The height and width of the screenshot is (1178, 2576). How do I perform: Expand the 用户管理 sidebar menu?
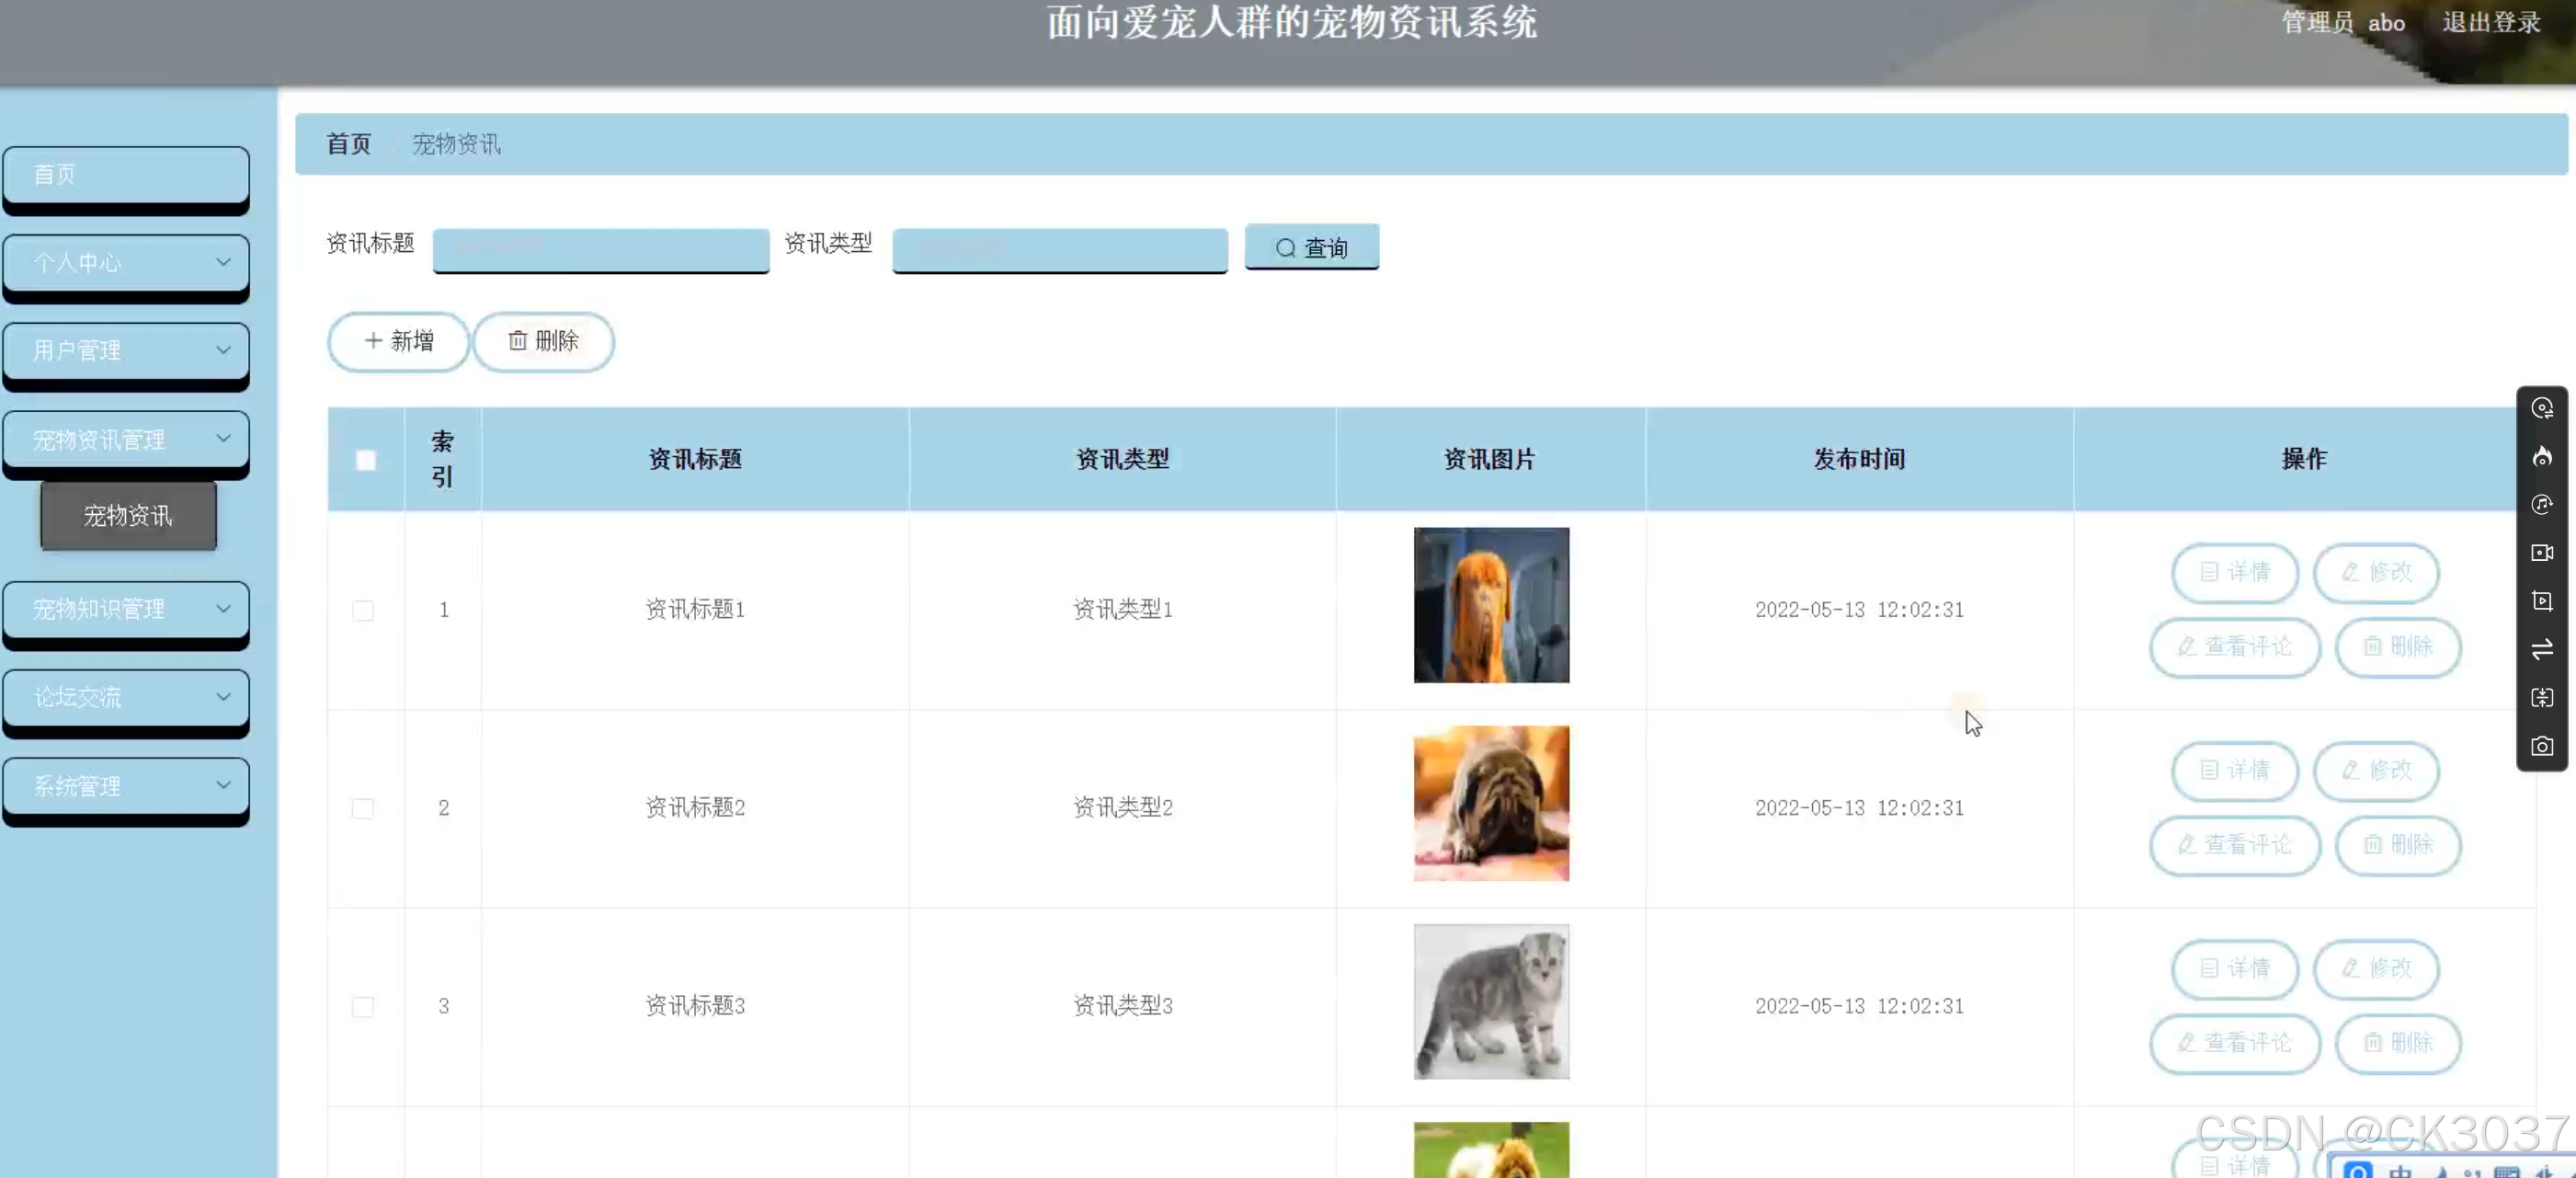coord(126,350)
